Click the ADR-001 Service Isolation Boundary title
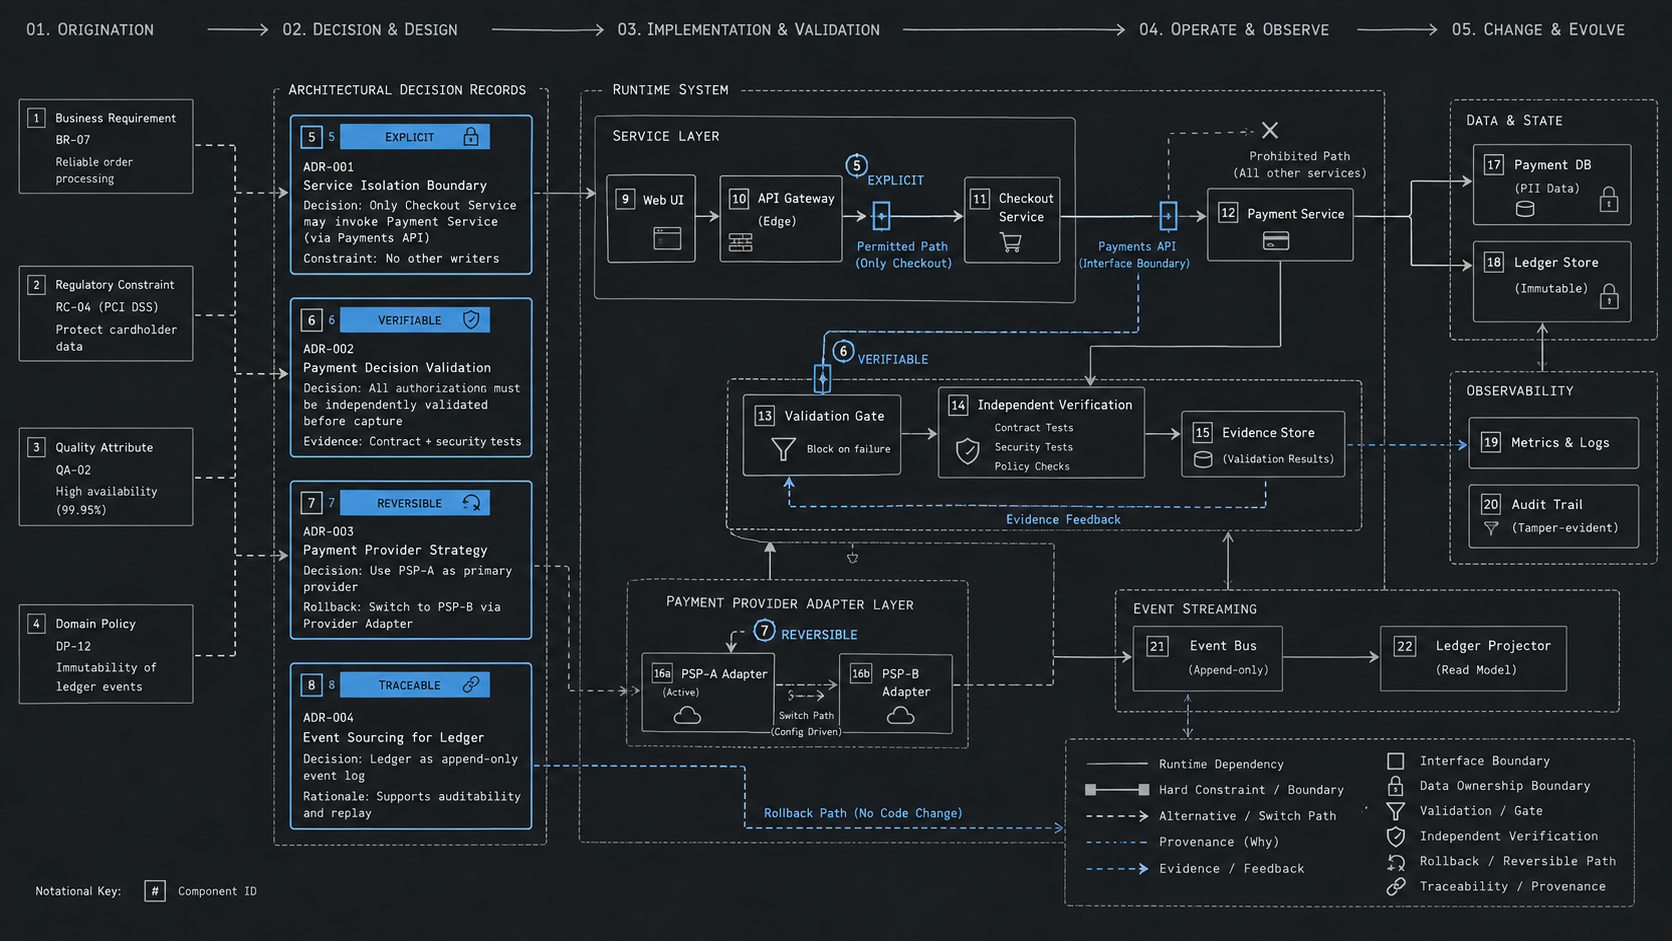The height and width of the screenshot is (941, 1672). [395, 185]
